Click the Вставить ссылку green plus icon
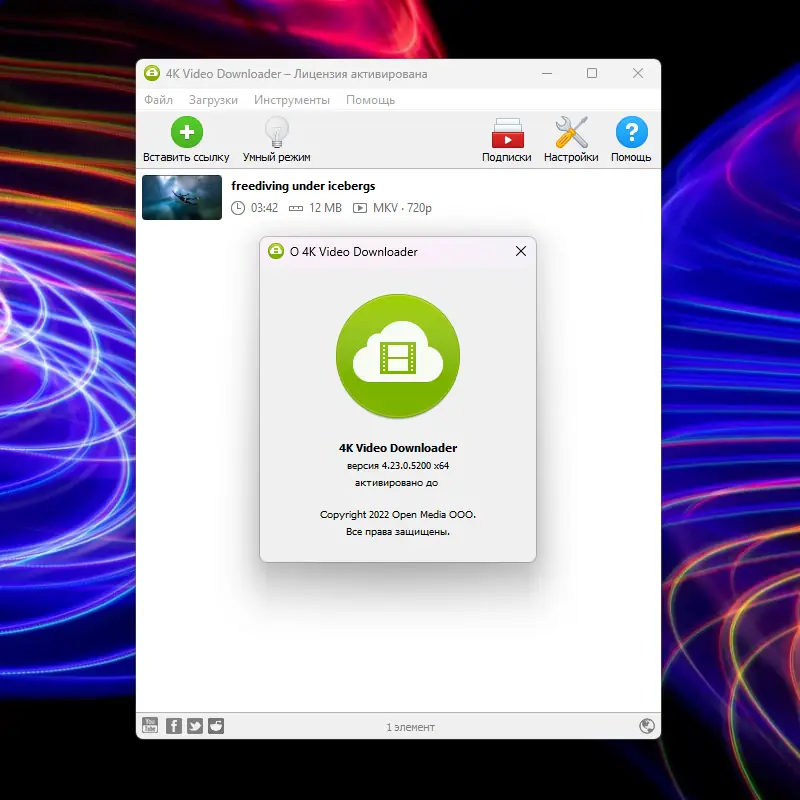 (186, 130)
